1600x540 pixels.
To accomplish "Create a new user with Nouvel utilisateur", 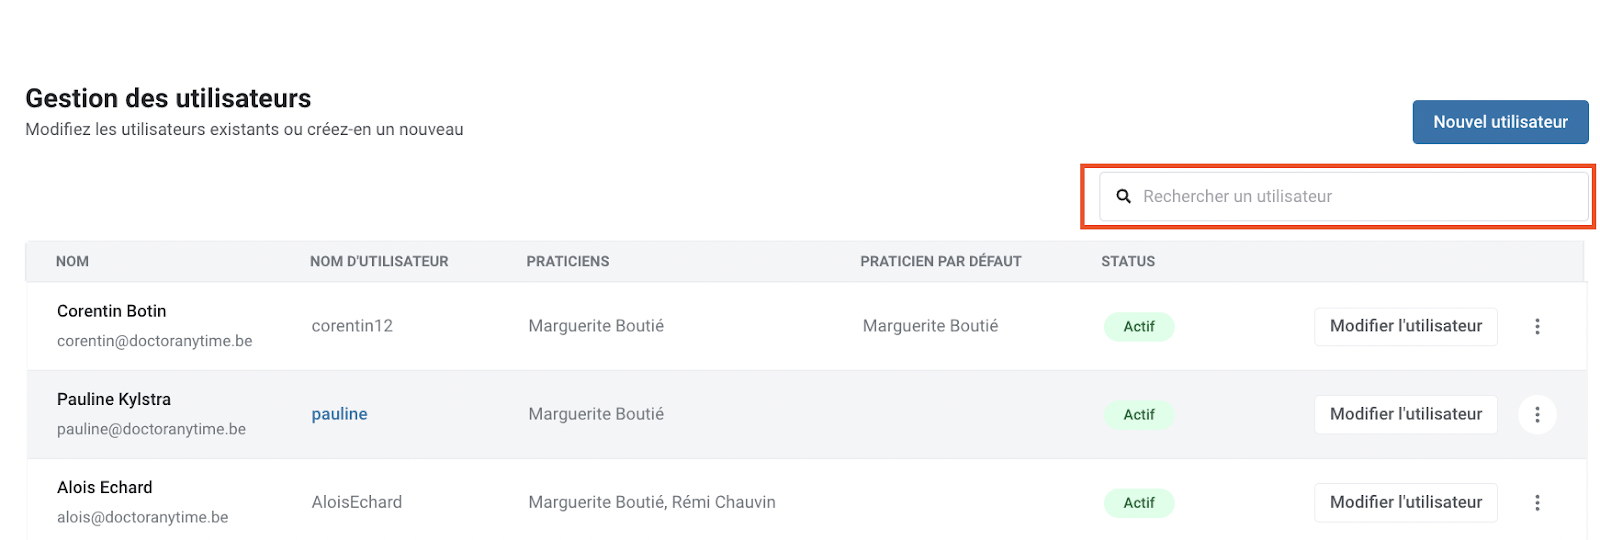I will tap(1500, 122).
